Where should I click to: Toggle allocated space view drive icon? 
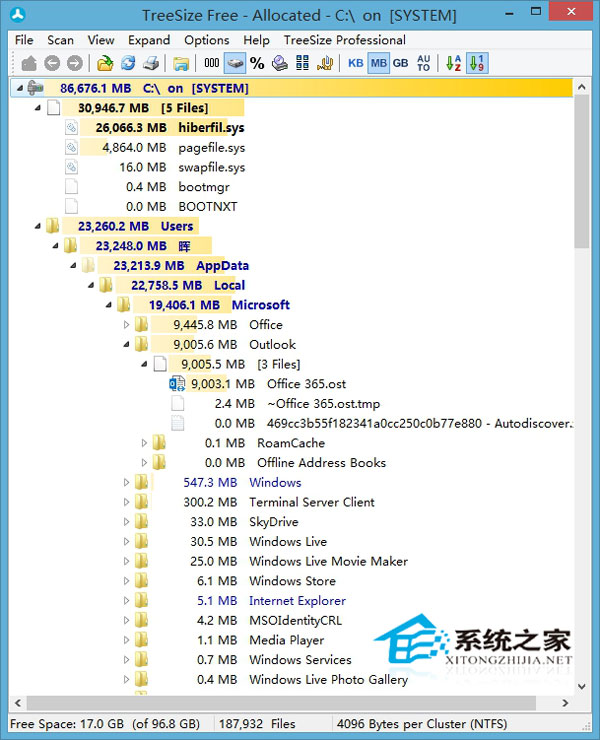click(235, 63)
